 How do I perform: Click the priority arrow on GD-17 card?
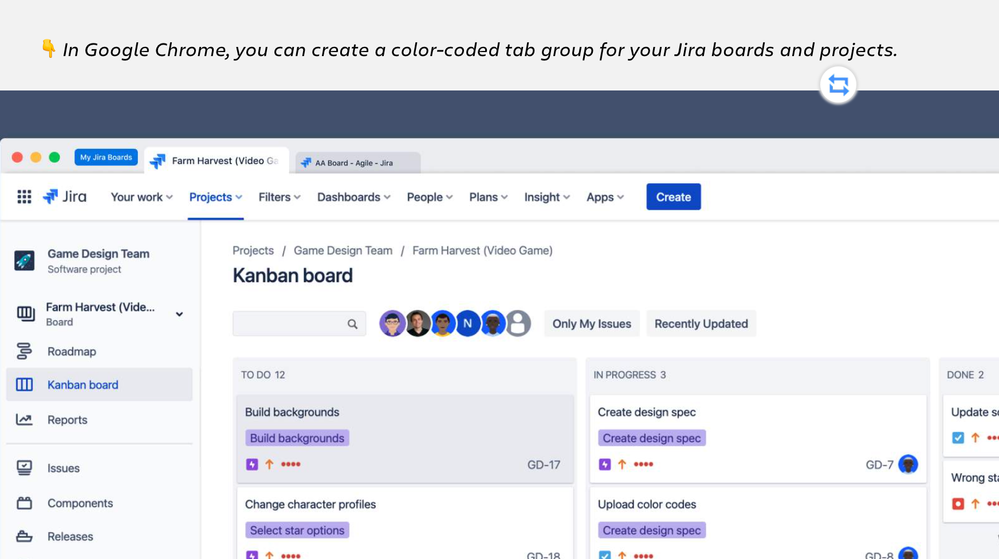coord(270,465)
